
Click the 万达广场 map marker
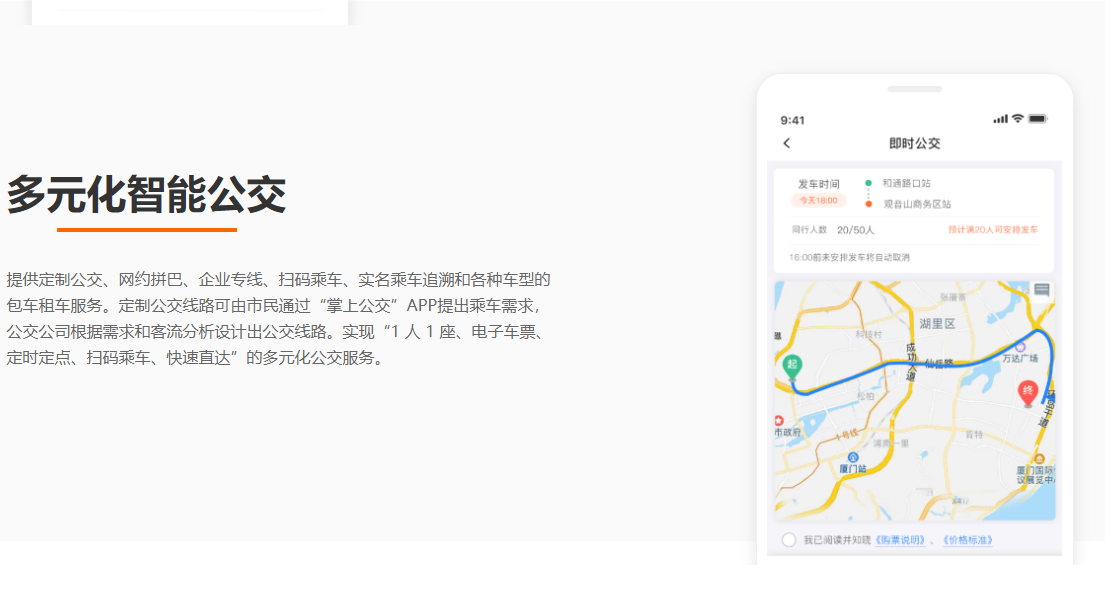(x=1020, y=347)
